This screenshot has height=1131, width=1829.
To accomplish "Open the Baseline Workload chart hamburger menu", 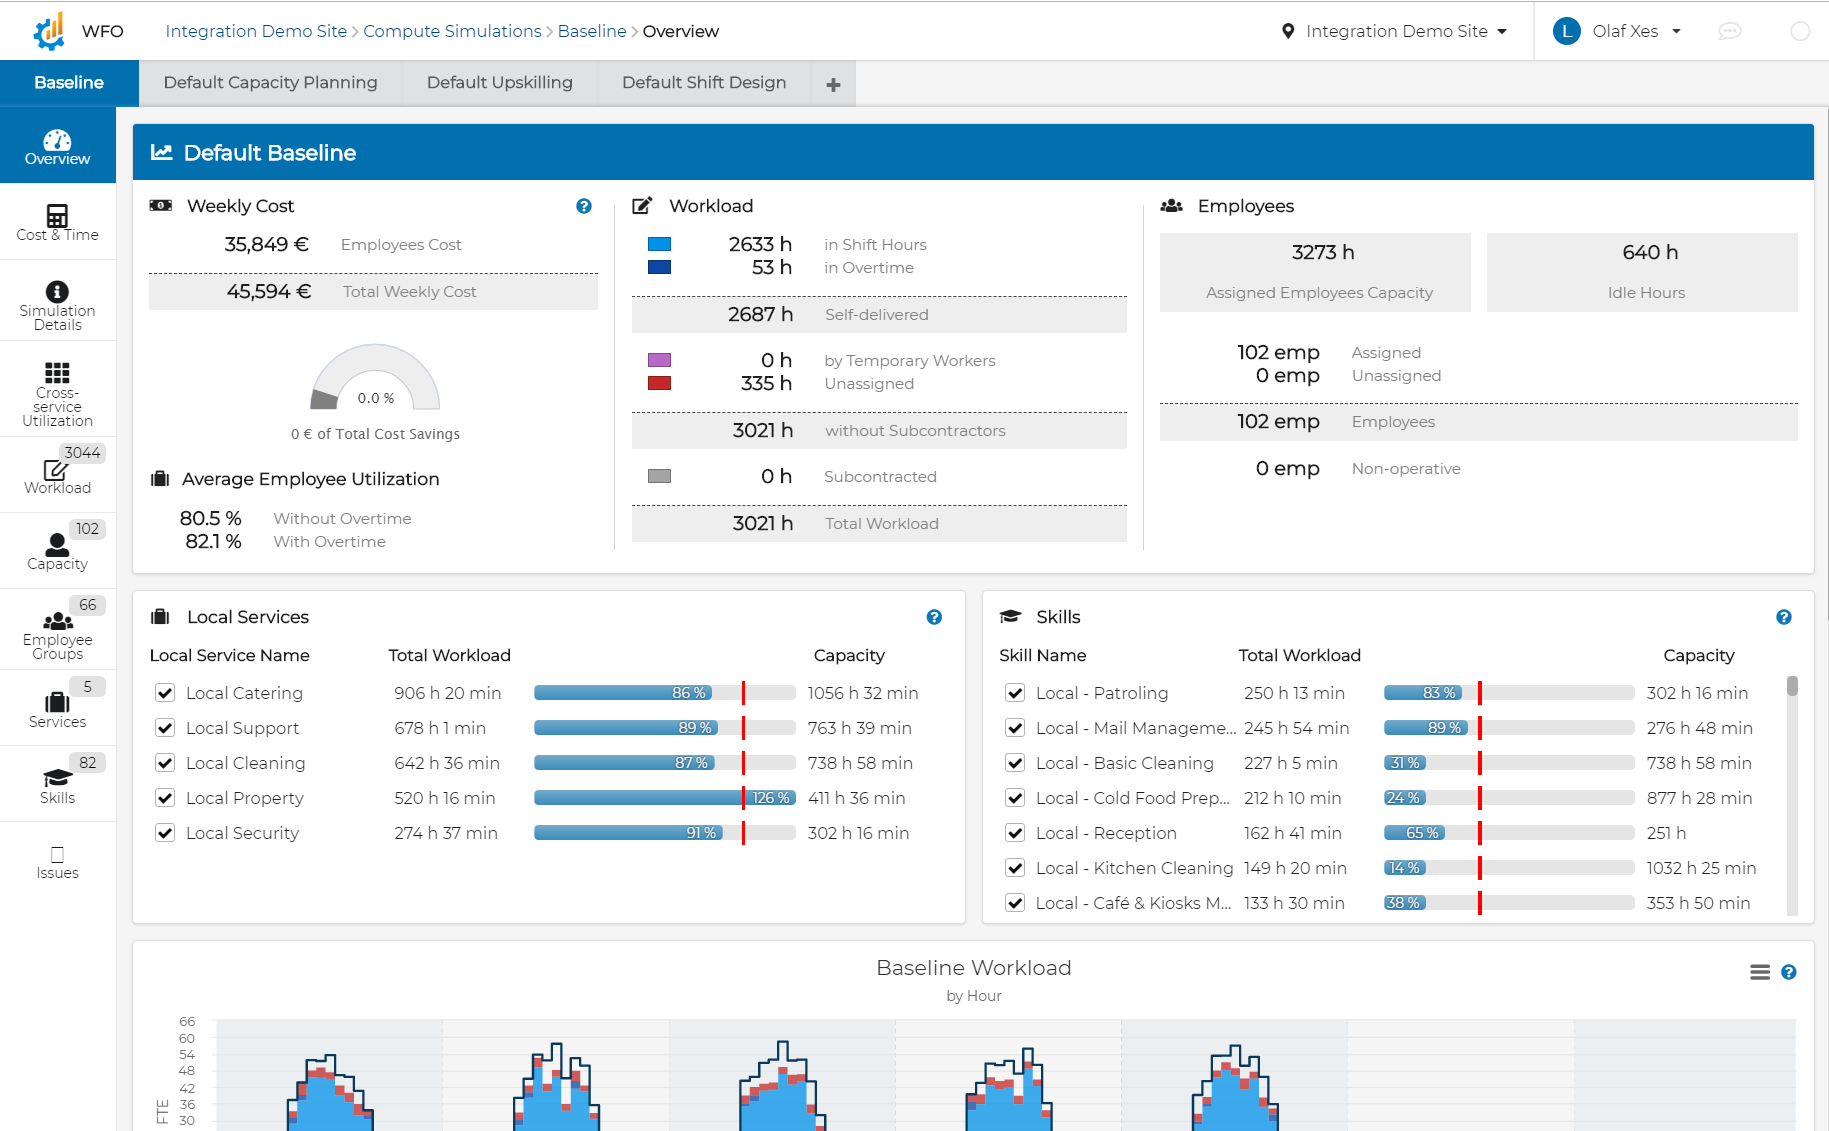I will pyautogui.click(x=1759, y=972).
